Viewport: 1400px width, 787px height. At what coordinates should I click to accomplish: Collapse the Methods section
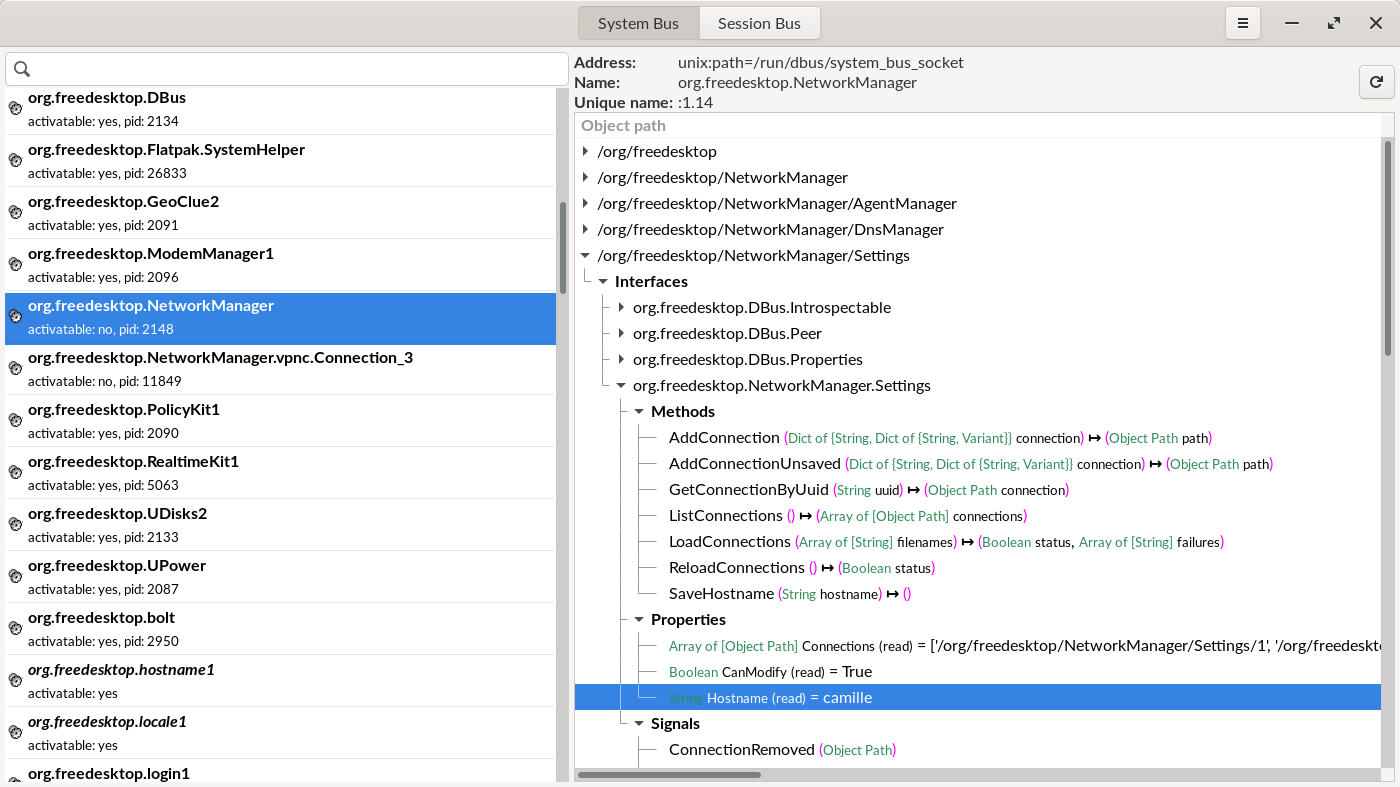click(640, 412)
